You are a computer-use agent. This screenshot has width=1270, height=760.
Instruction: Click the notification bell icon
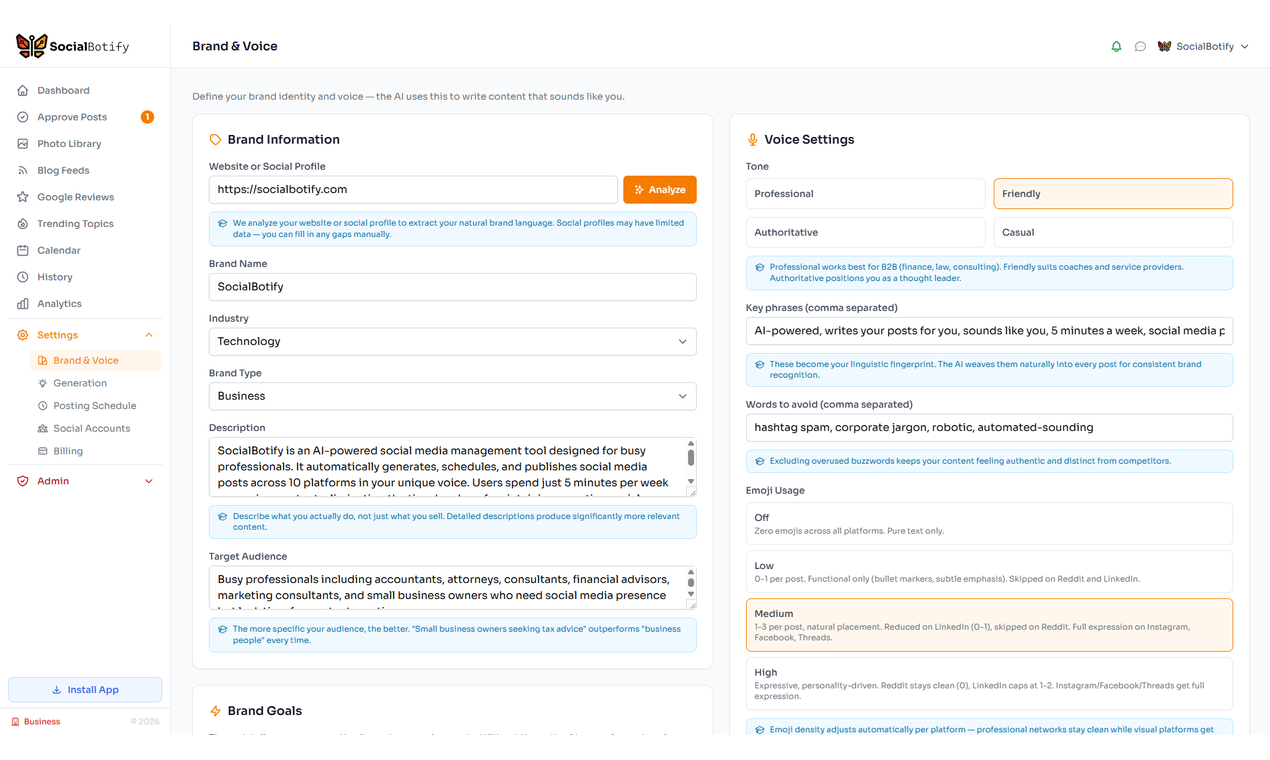click(1116, 45)
